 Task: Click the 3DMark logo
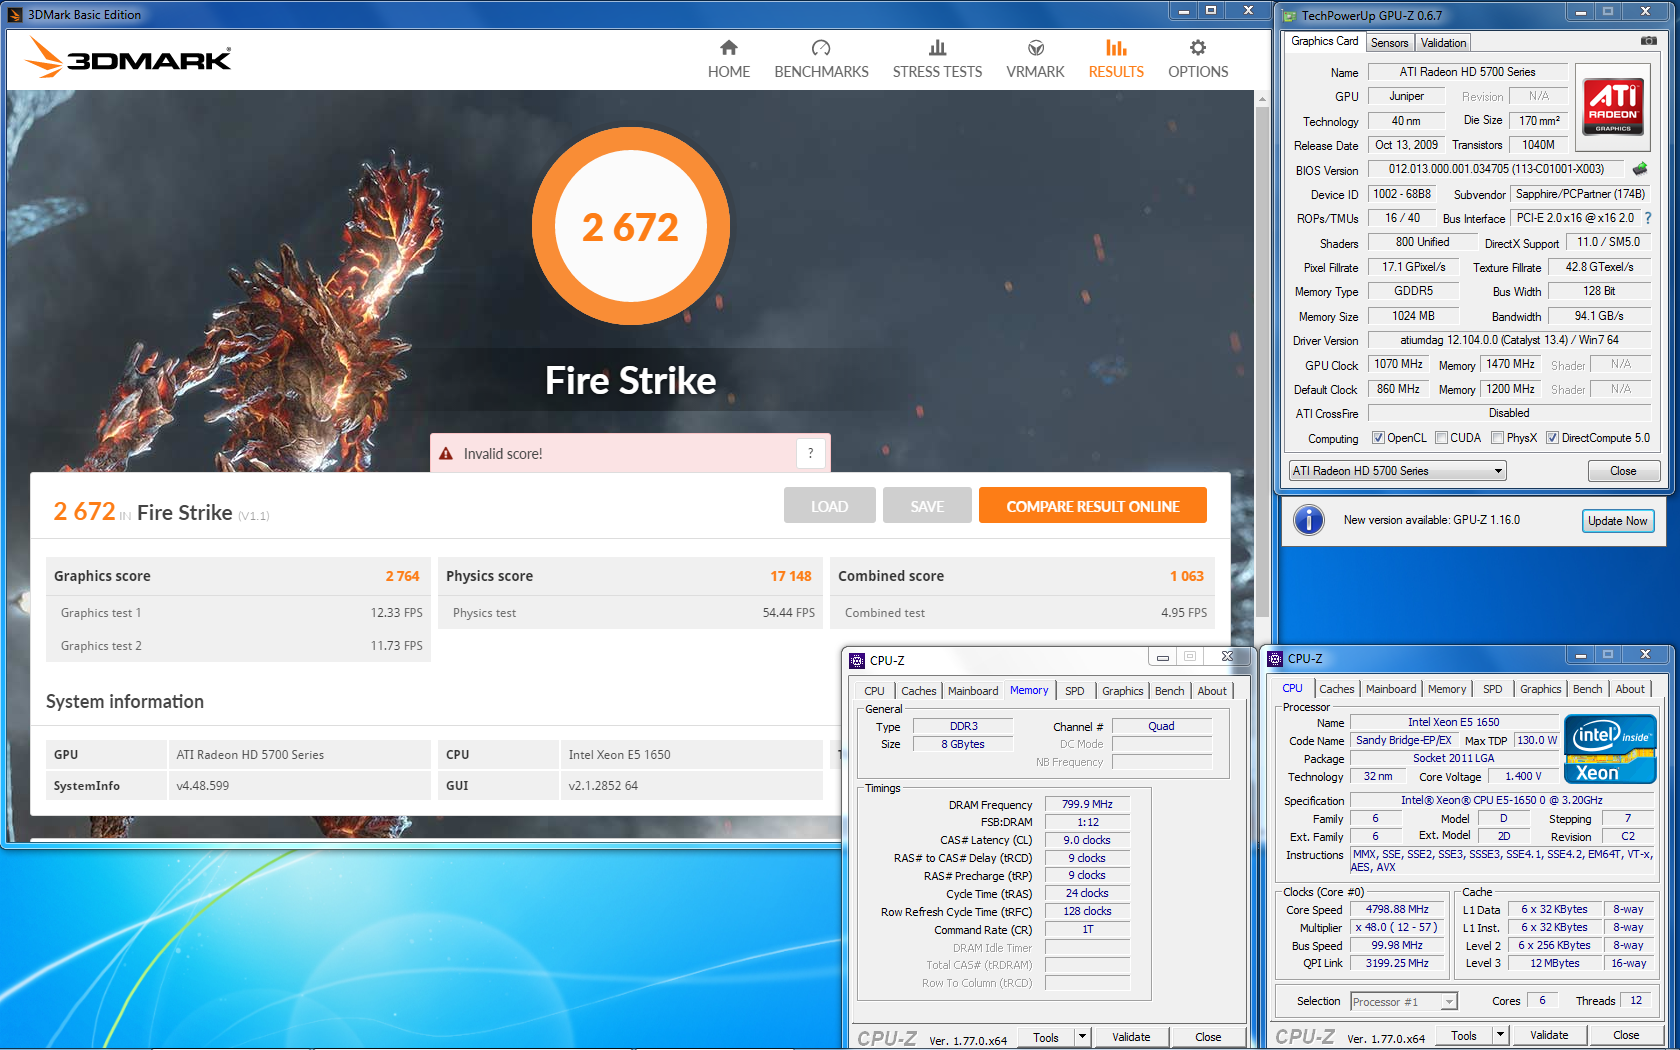pos(128,58)
